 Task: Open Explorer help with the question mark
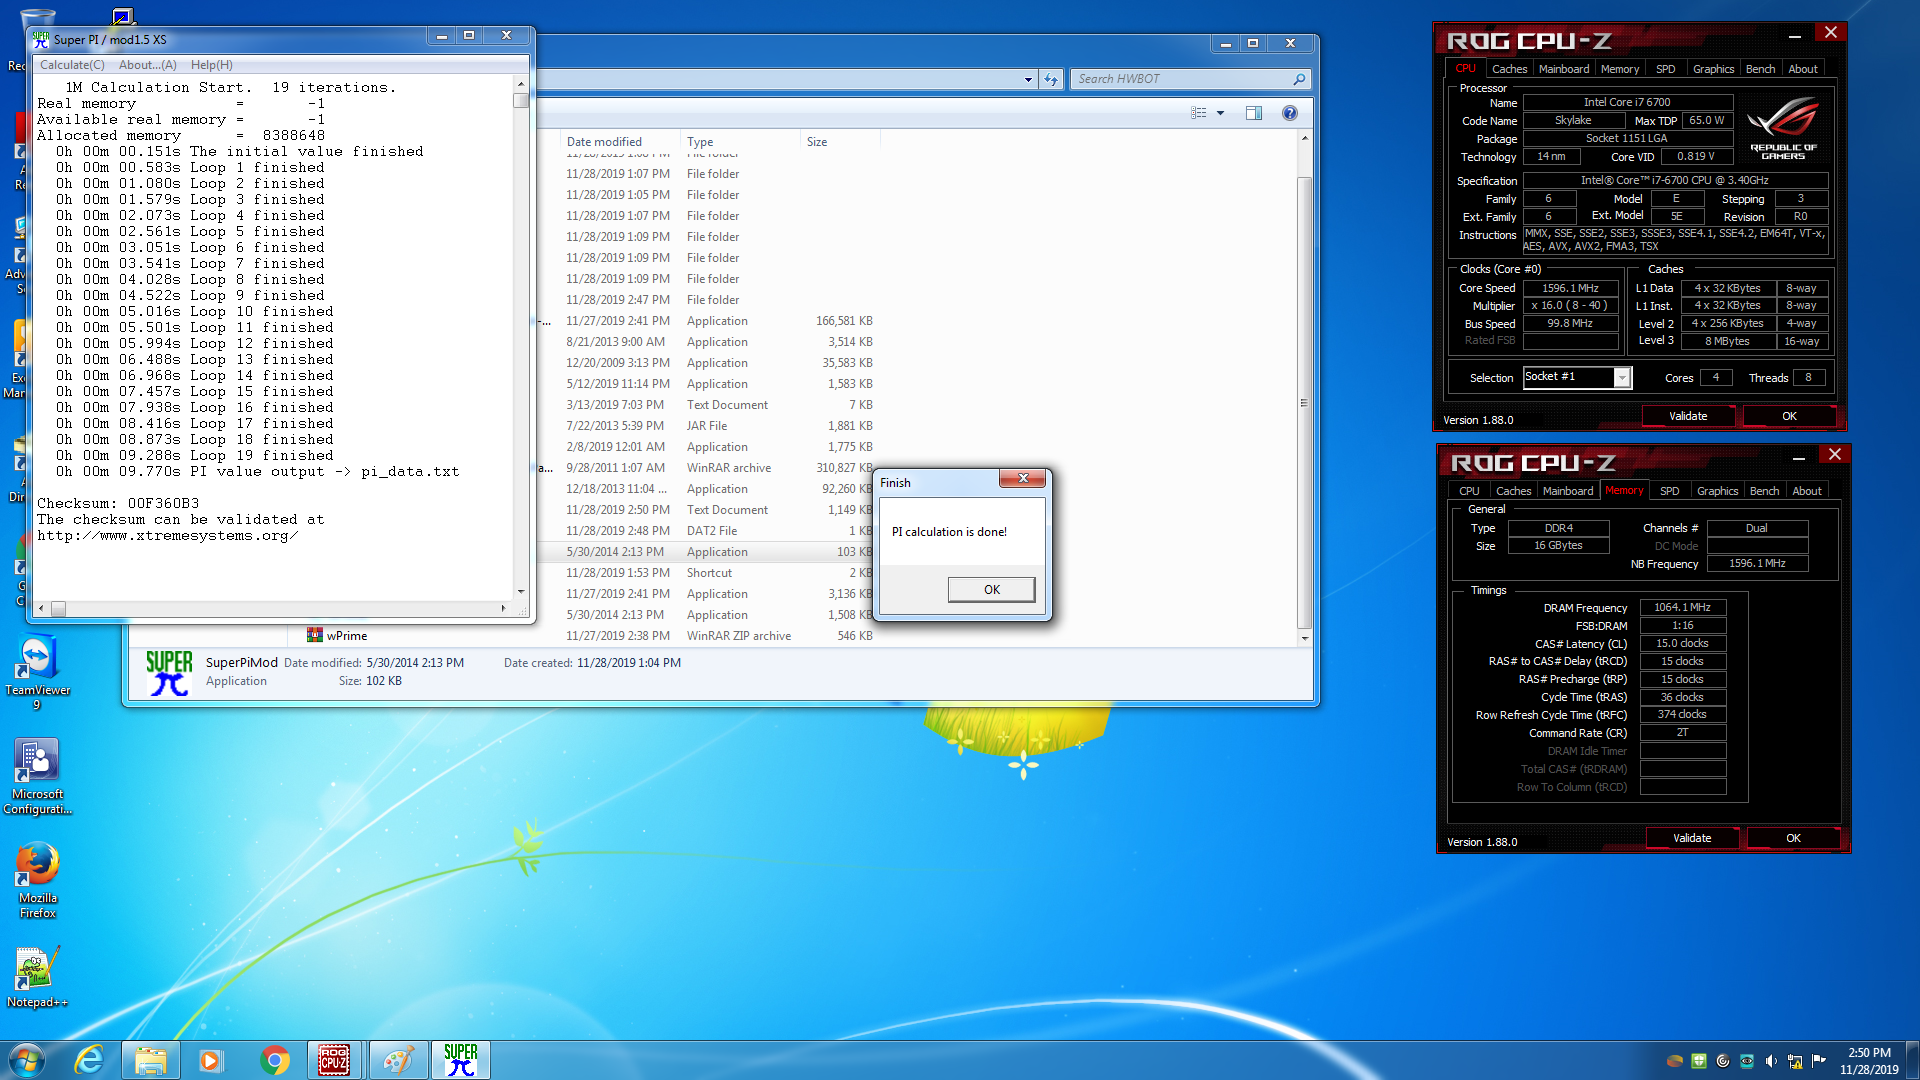click(x=1290, y=113)
